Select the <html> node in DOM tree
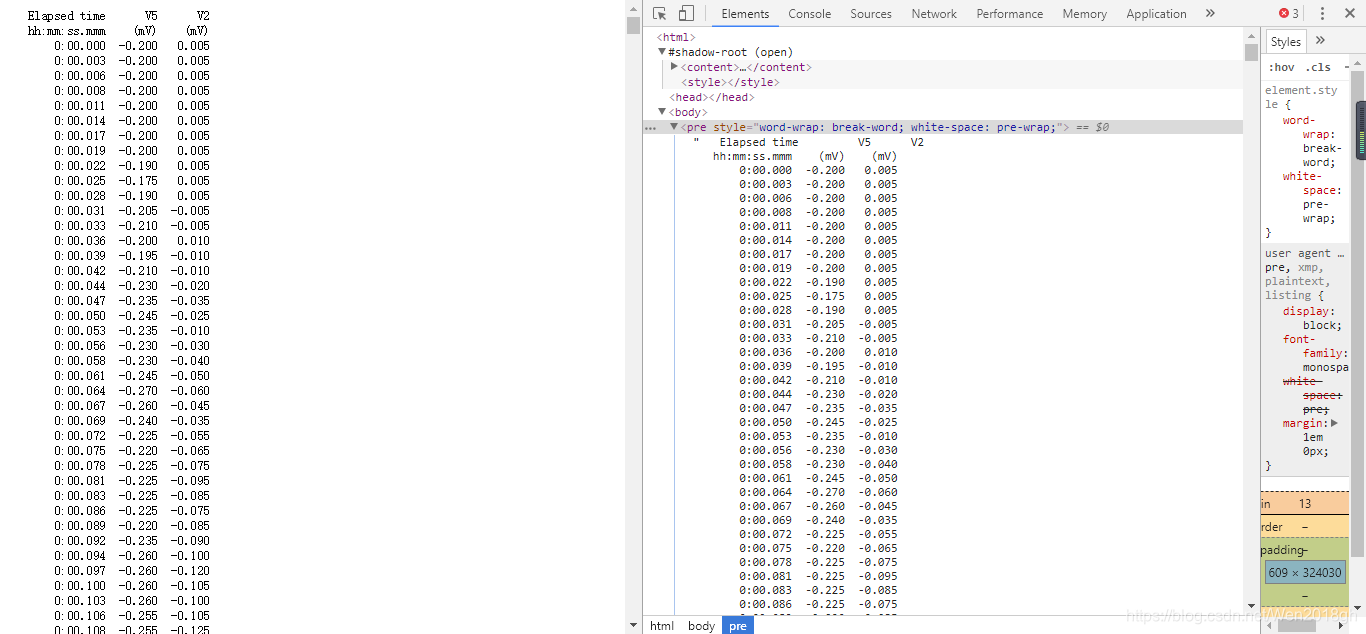Viewport: 1366px width, 634px height. [676, 37]
